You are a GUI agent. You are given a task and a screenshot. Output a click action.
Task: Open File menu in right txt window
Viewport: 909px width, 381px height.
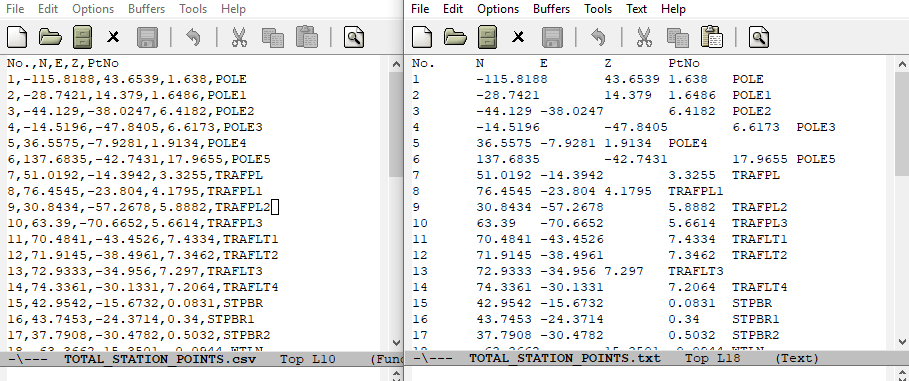pyautogui.click(x=420, y=9)
